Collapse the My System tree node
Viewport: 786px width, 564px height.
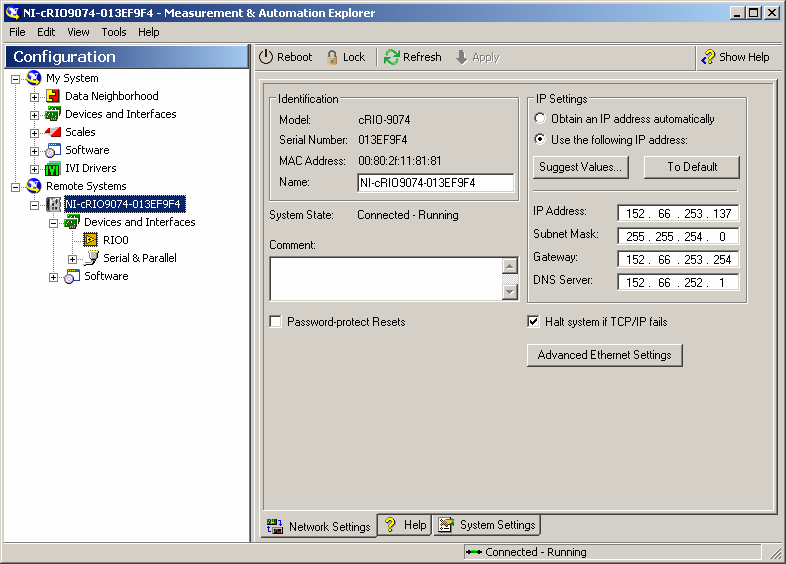[16, 79]
